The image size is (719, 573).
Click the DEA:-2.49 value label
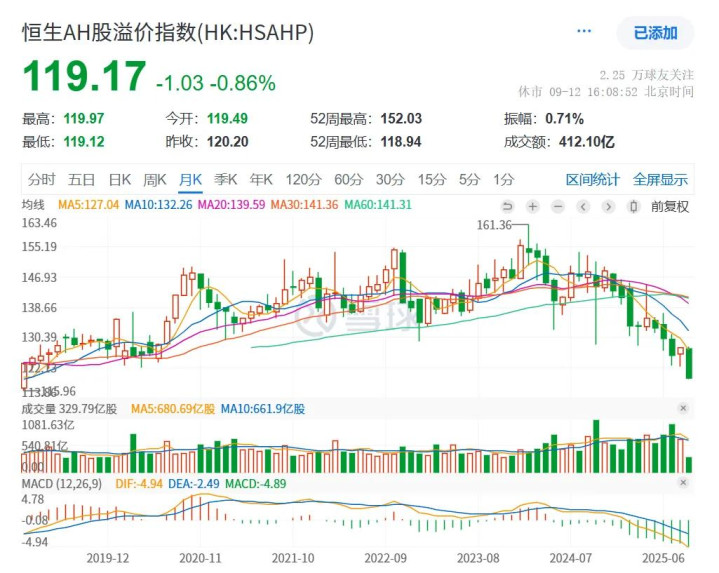click(x=194, y=484)
